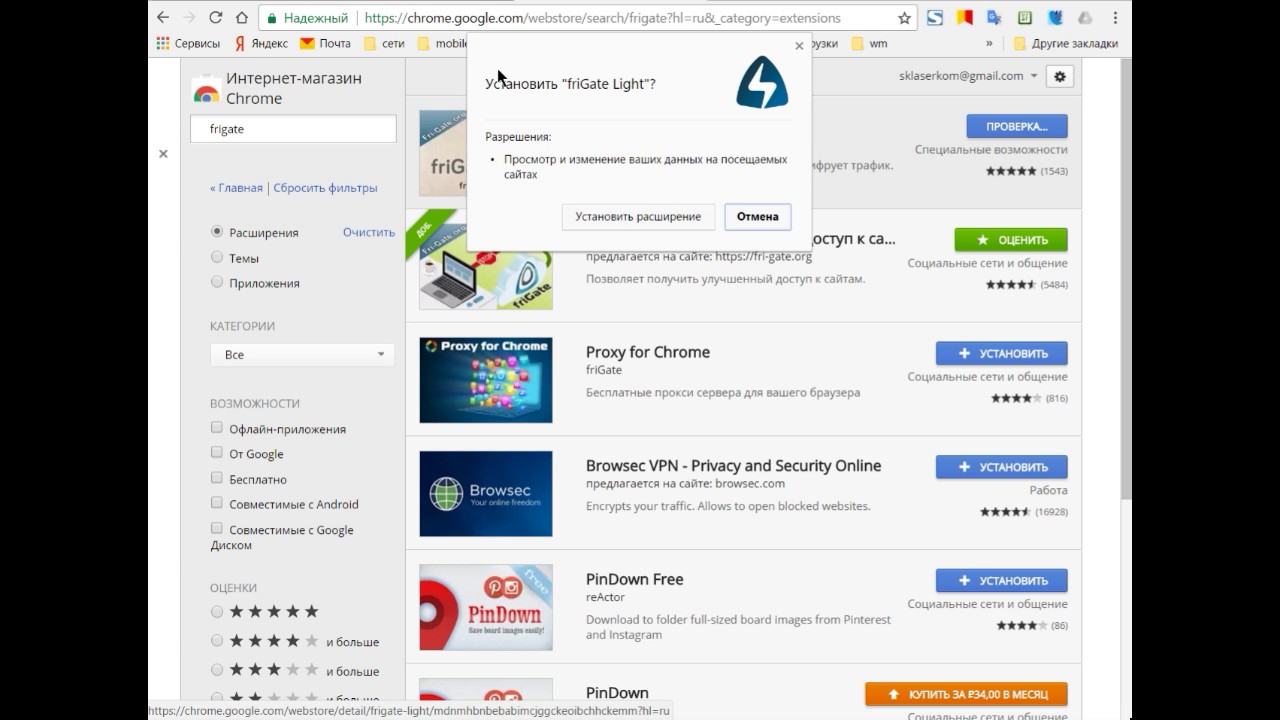1280x720 pixels.
Task: Check the Офлайн-приложения checkbox
Action: [x=217, y=428]
